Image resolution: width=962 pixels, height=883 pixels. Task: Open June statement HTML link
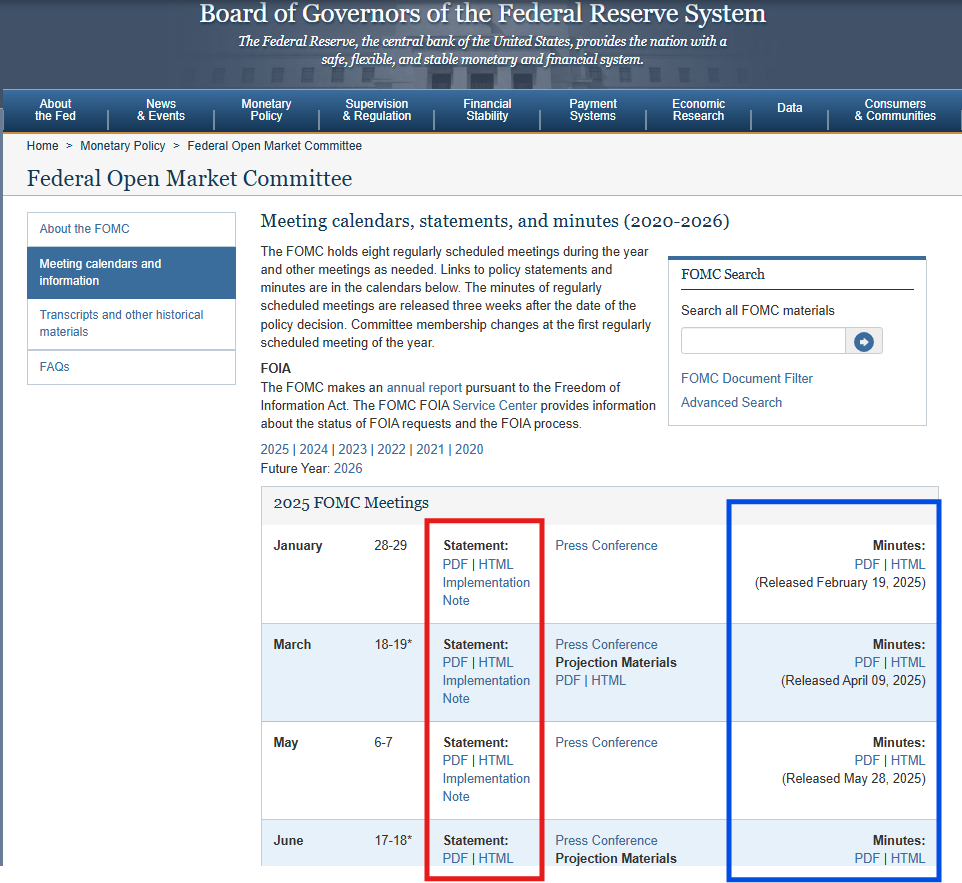(496, 858)
